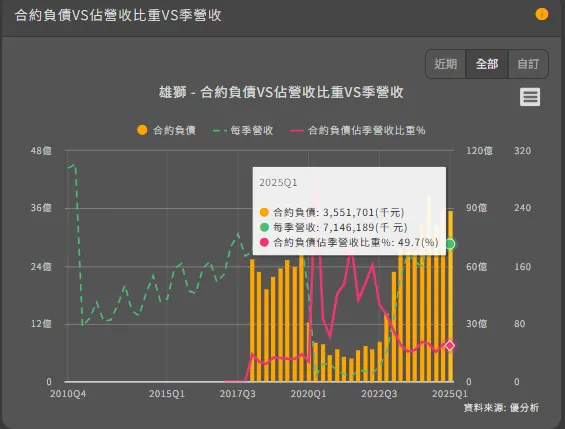Click the 160 percentage axis label
This screenshot has height=429, width=565.
click(x=522, y=267)
